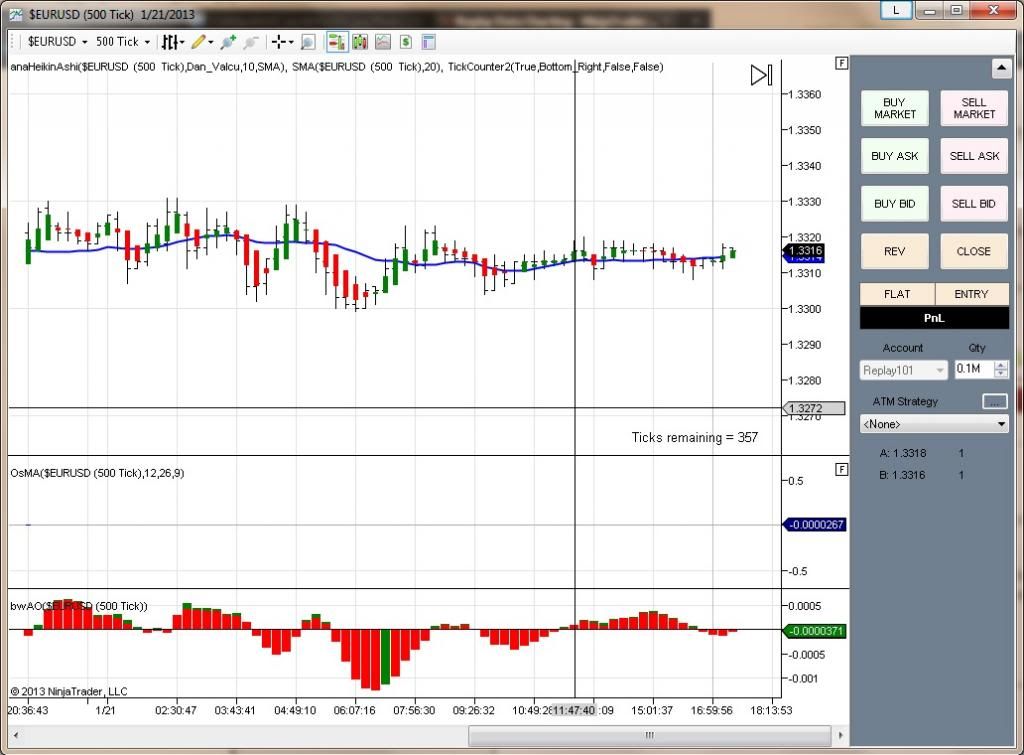Viewport: 1024px width, 755px height.
Task: Activate the magnifier zoom tool
Action: click(x=308, y=42)
